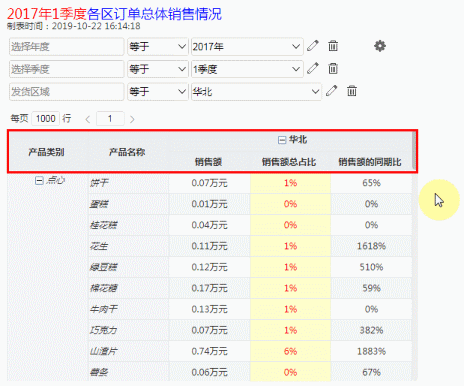Click the 选择季度 field box

66,69
